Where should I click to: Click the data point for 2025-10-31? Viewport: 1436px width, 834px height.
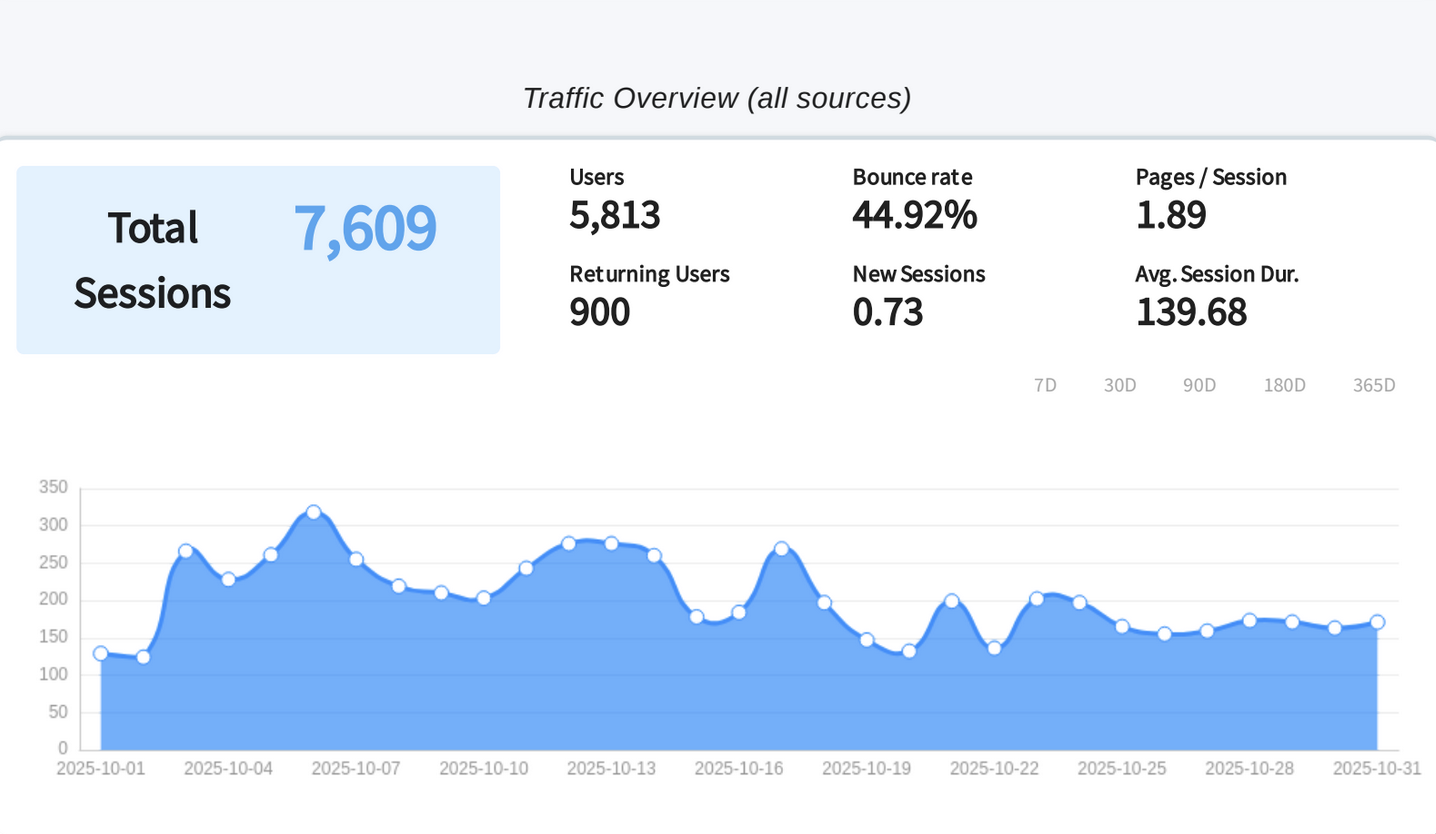(x=1377, y=622)
